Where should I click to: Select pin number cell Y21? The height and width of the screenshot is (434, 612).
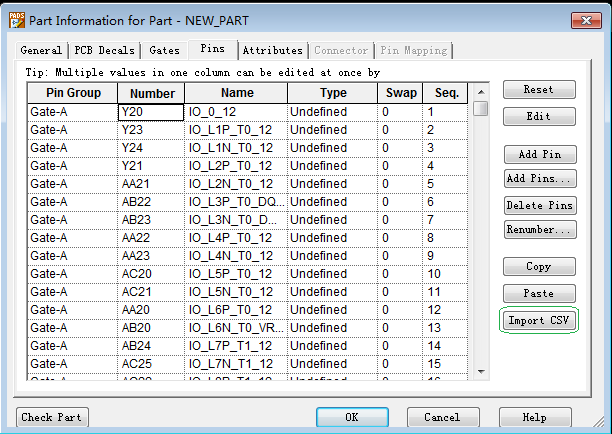(151, 166)
